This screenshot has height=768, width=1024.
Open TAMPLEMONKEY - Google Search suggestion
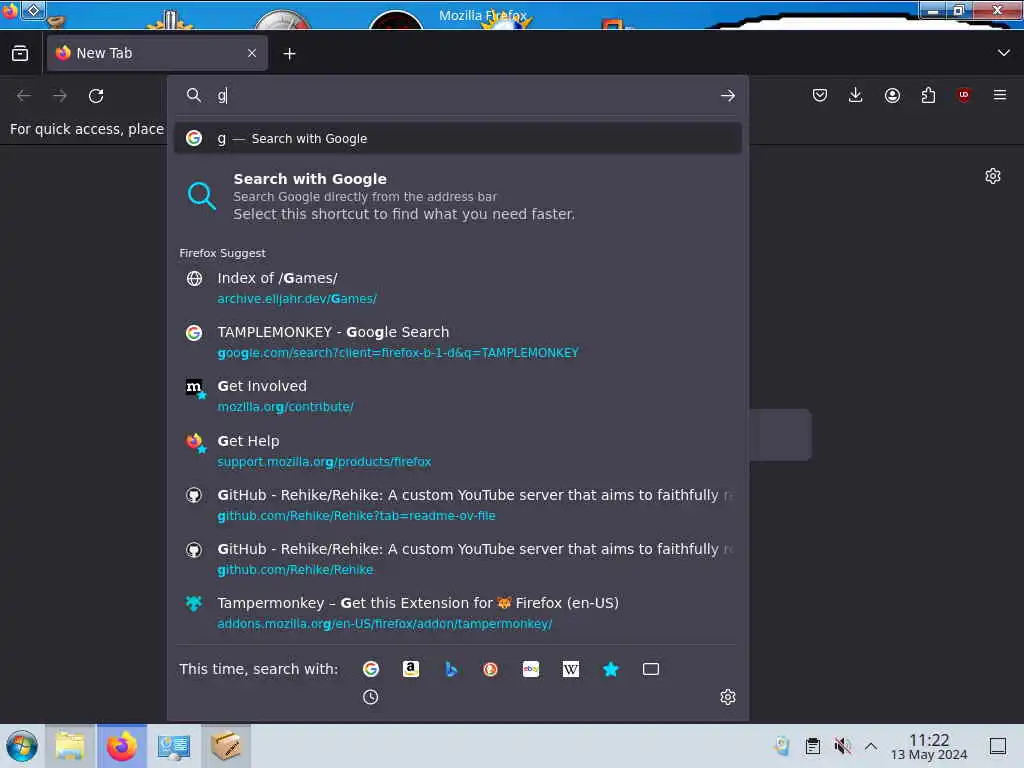[x=458, y=342]
